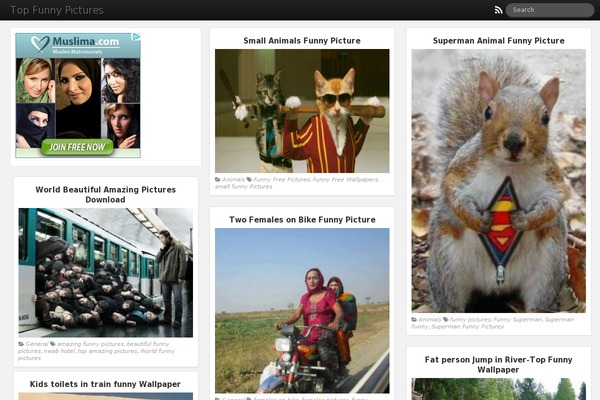Open the Muslima.com advertisement banner

[78, 95]
